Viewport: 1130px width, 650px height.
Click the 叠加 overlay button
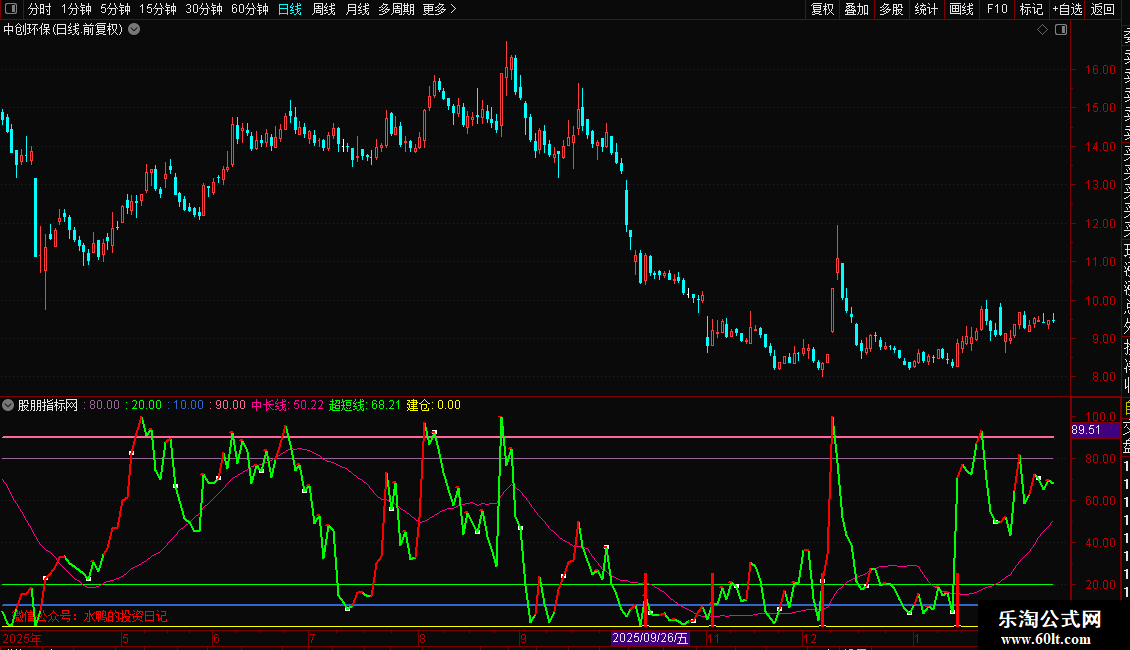click(856, 9)
